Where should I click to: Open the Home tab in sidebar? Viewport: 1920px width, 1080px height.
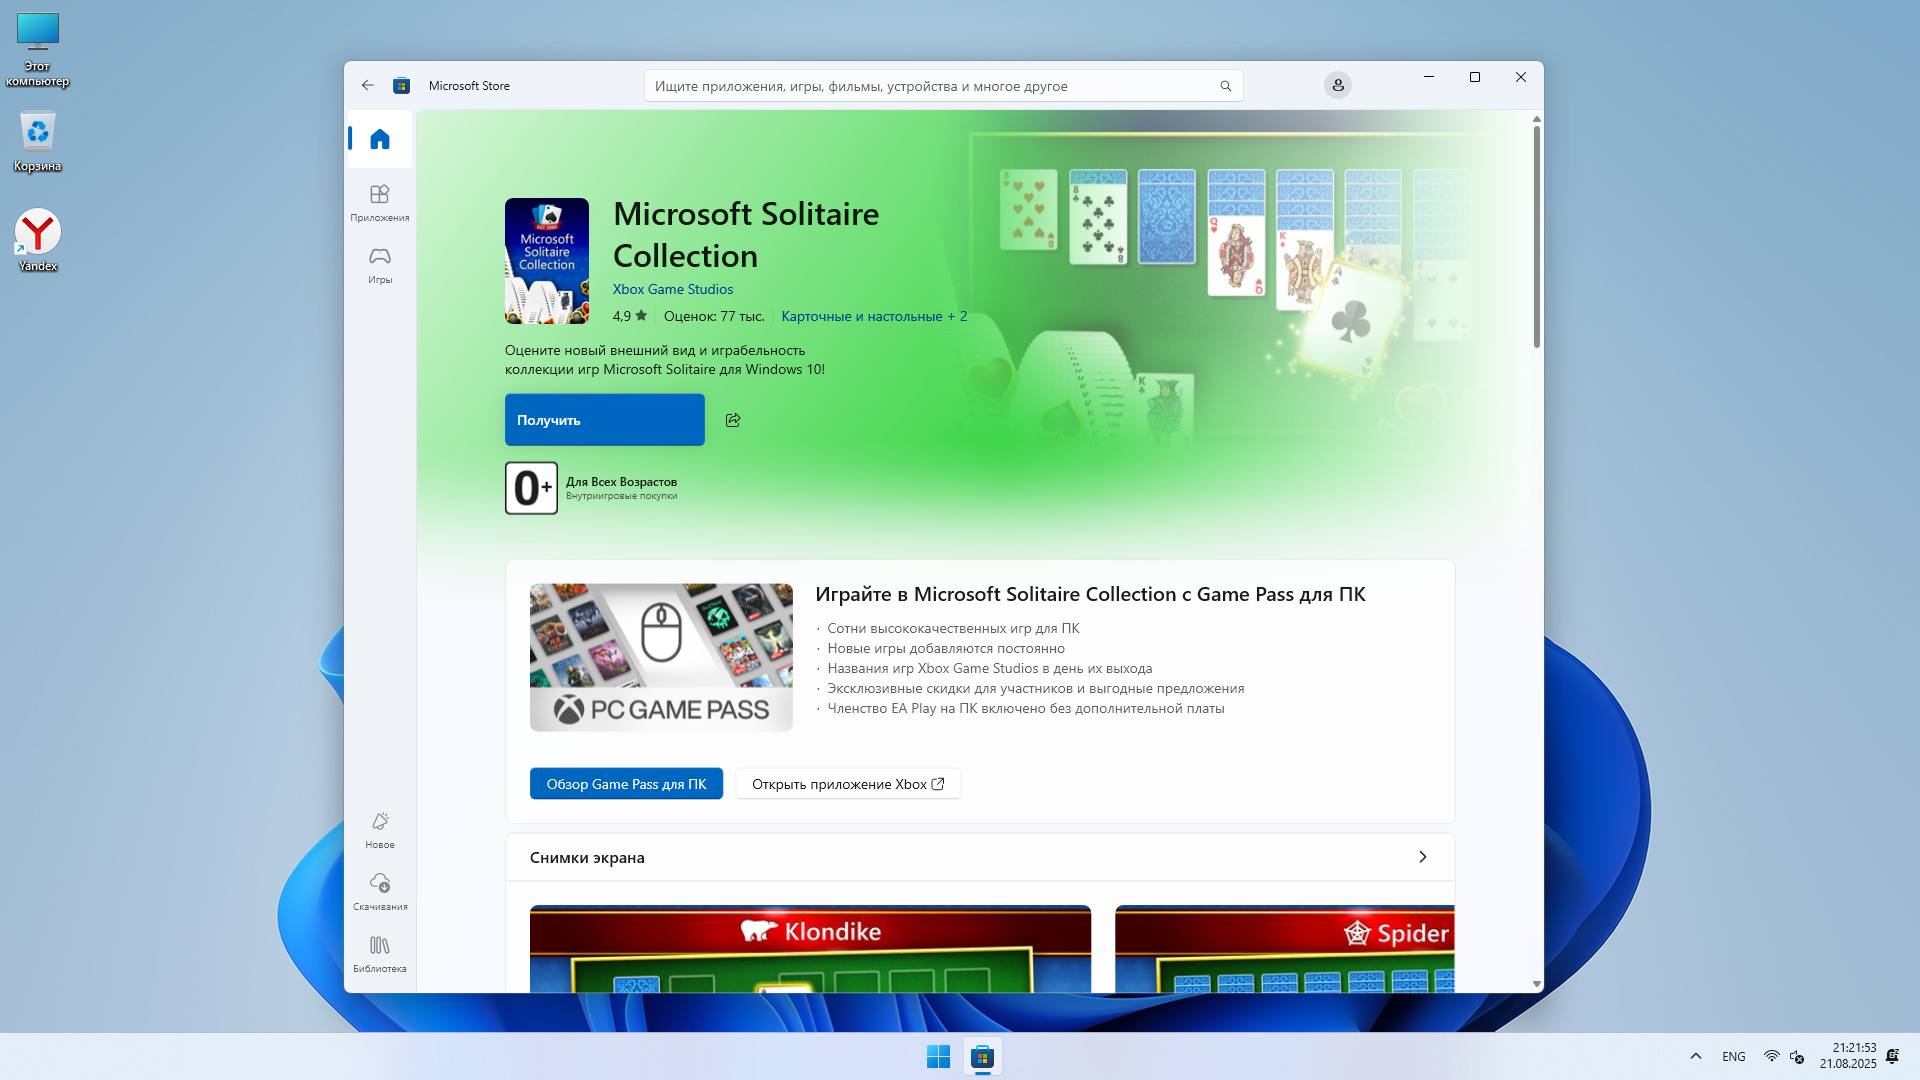[x=379, y=139]
